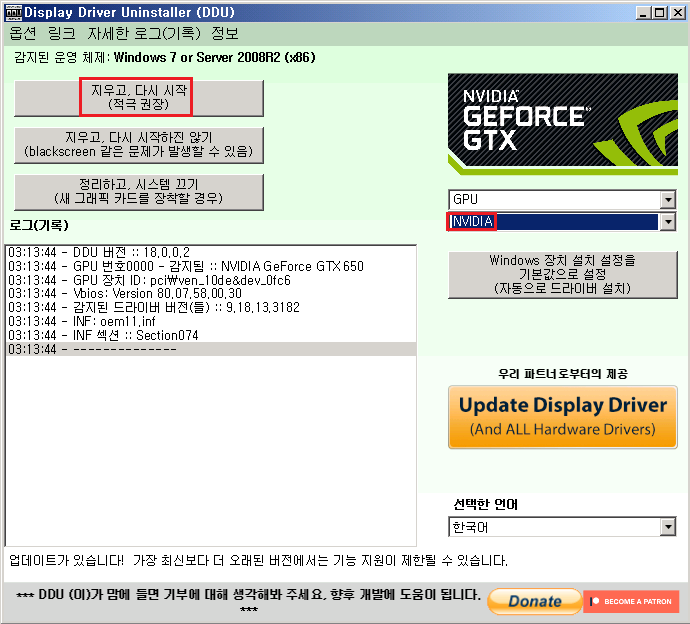Expand the 한국어 language dropdown arrow
Screen dimensions: 690x624
coord(668,527)
